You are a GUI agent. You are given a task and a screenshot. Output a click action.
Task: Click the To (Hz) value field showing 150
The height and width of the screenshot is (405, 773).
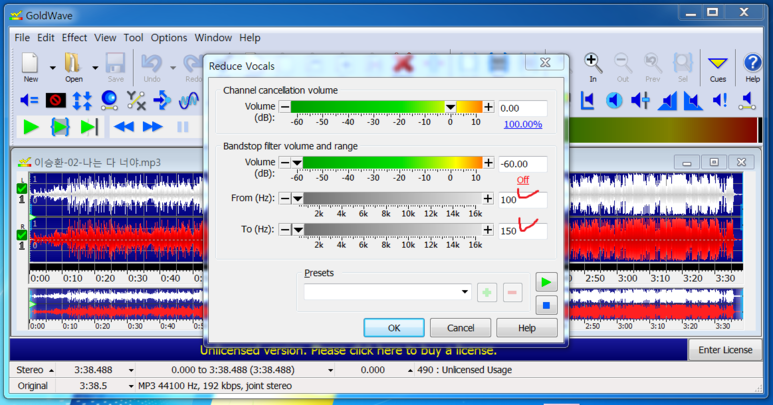pyautogui.click(x=523, y=231)
